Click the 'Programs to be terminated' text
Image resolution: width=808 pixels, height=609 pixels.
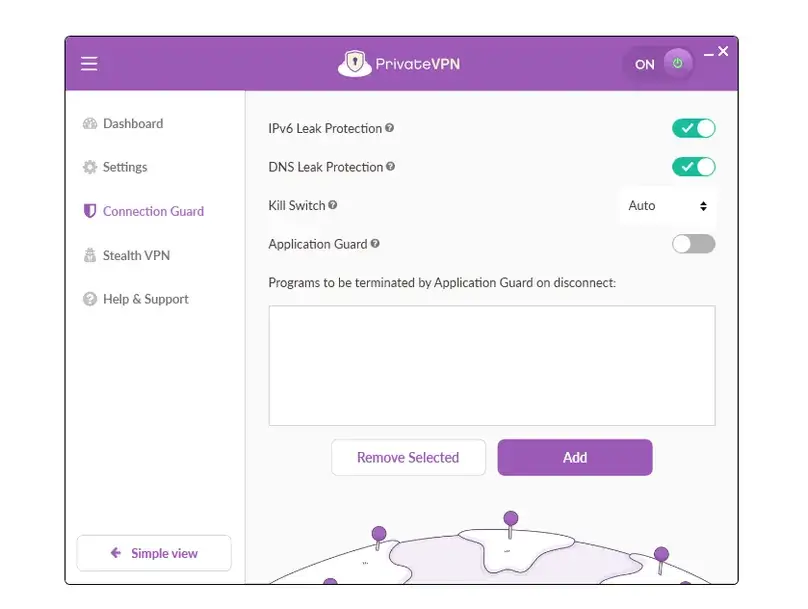coord(442,283)
